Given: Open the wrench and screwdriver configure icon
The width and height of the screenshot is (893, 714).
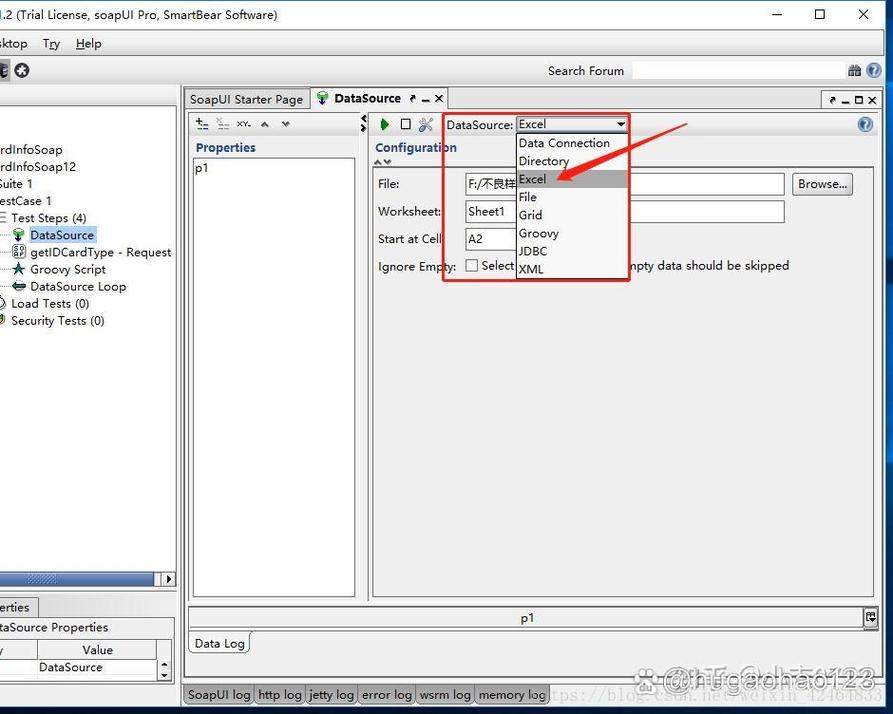Looking at the screenshot, I should [426, 124].
